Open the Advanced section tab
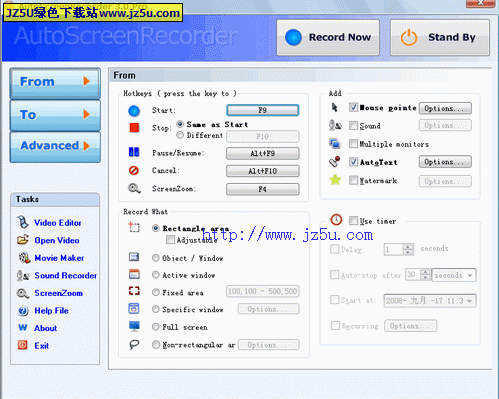The image size is (499, 399). [x=55, y=147]
